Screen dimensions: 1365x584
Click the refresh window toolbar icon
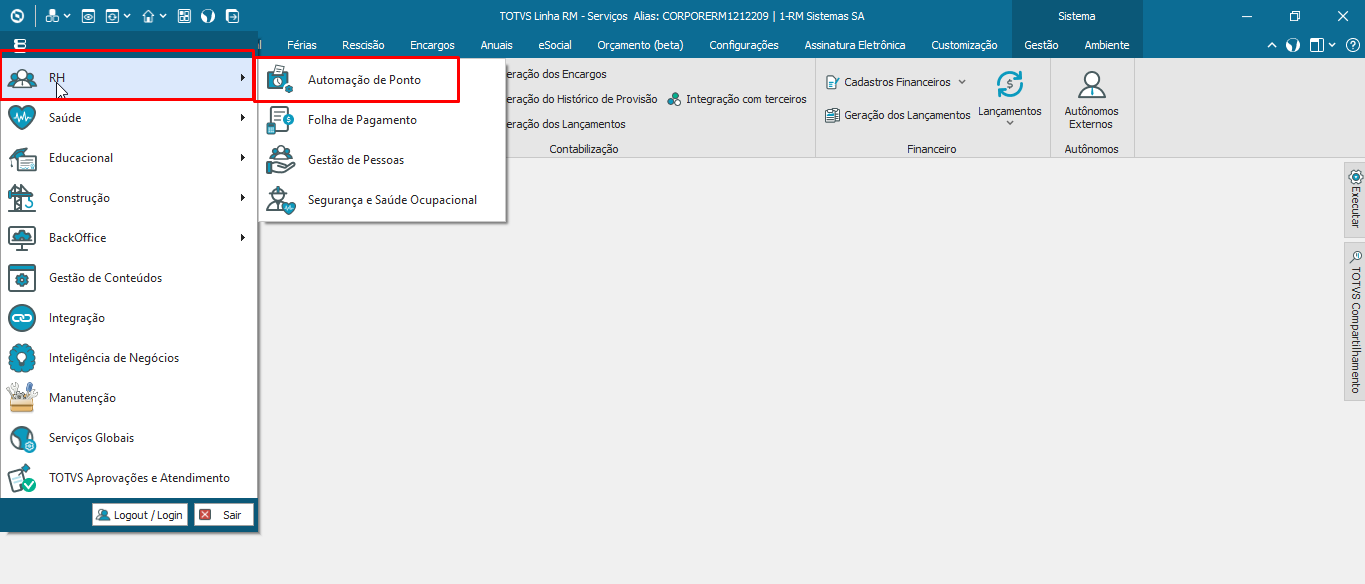(x=112, y=16)
